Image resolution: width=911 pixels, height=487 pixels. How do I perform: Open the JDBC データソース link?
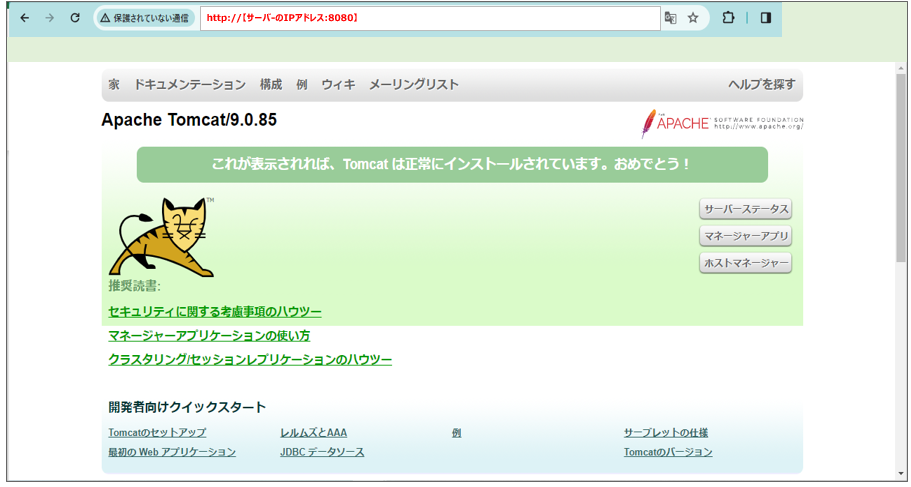click(x=322, y=452)
